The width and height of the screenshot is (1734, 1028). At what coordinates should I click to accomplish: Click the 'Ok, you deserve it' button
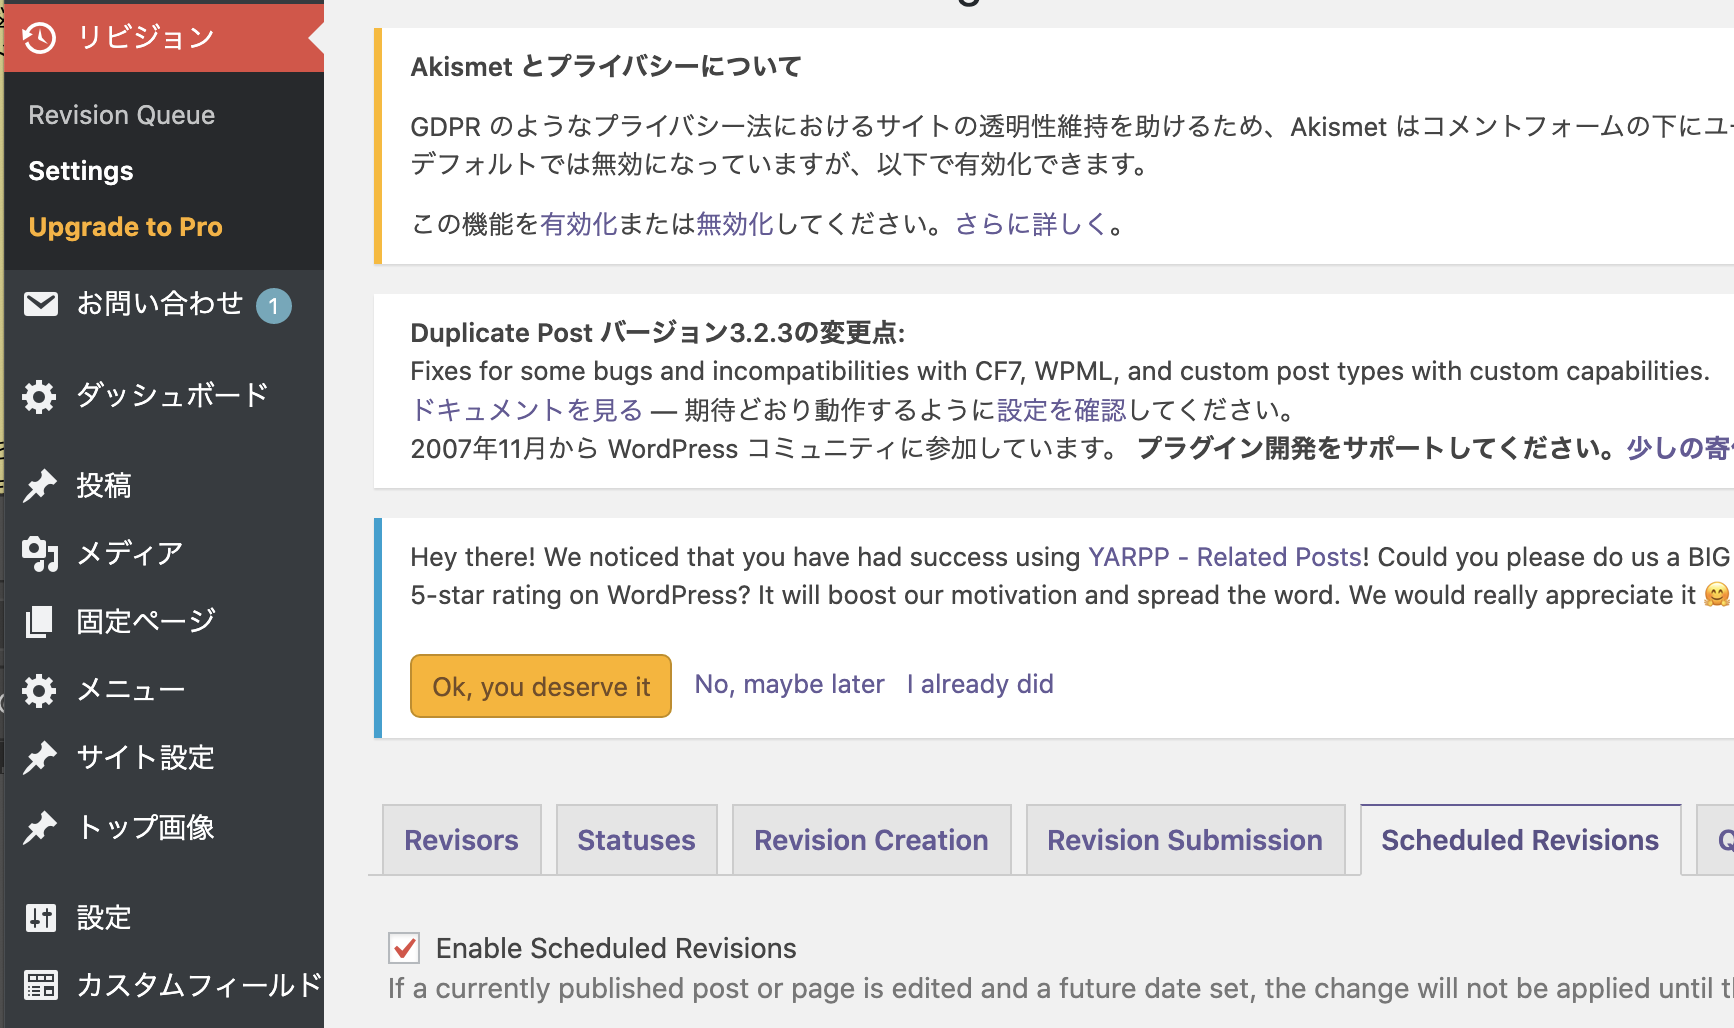[x=541, y=686]
